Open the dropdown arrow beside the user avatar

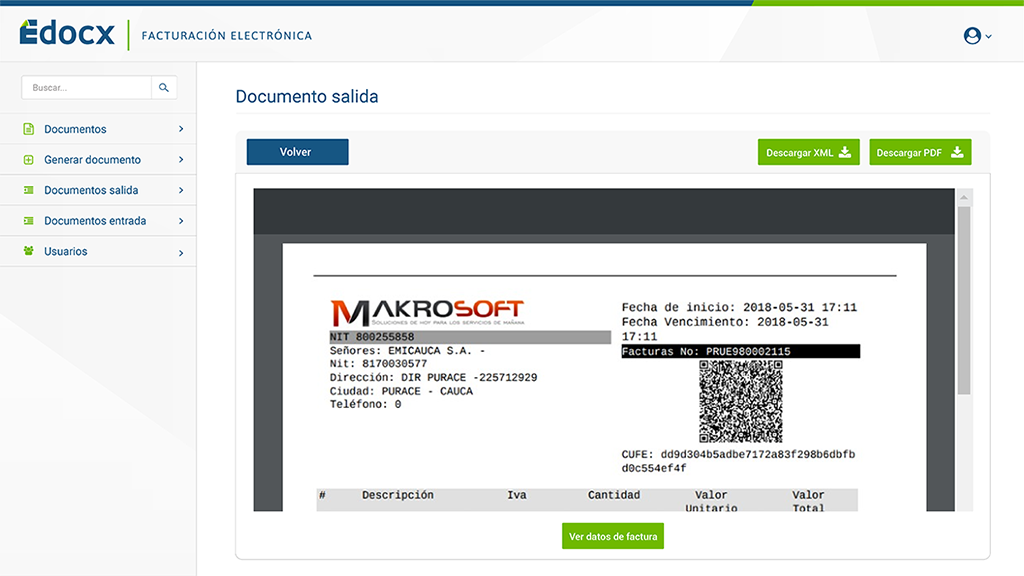(988, 37)
